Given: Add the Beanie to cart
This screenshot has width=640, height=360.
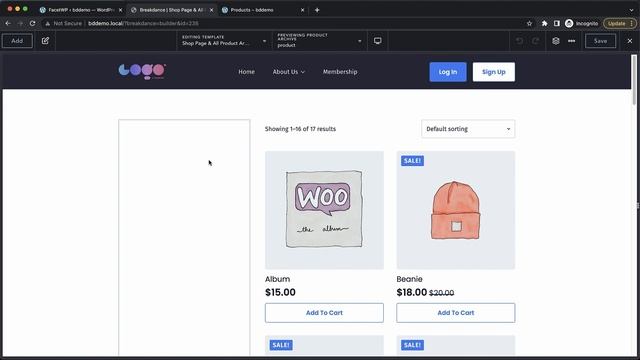Looking at the screenshot, I should point(456,313).
